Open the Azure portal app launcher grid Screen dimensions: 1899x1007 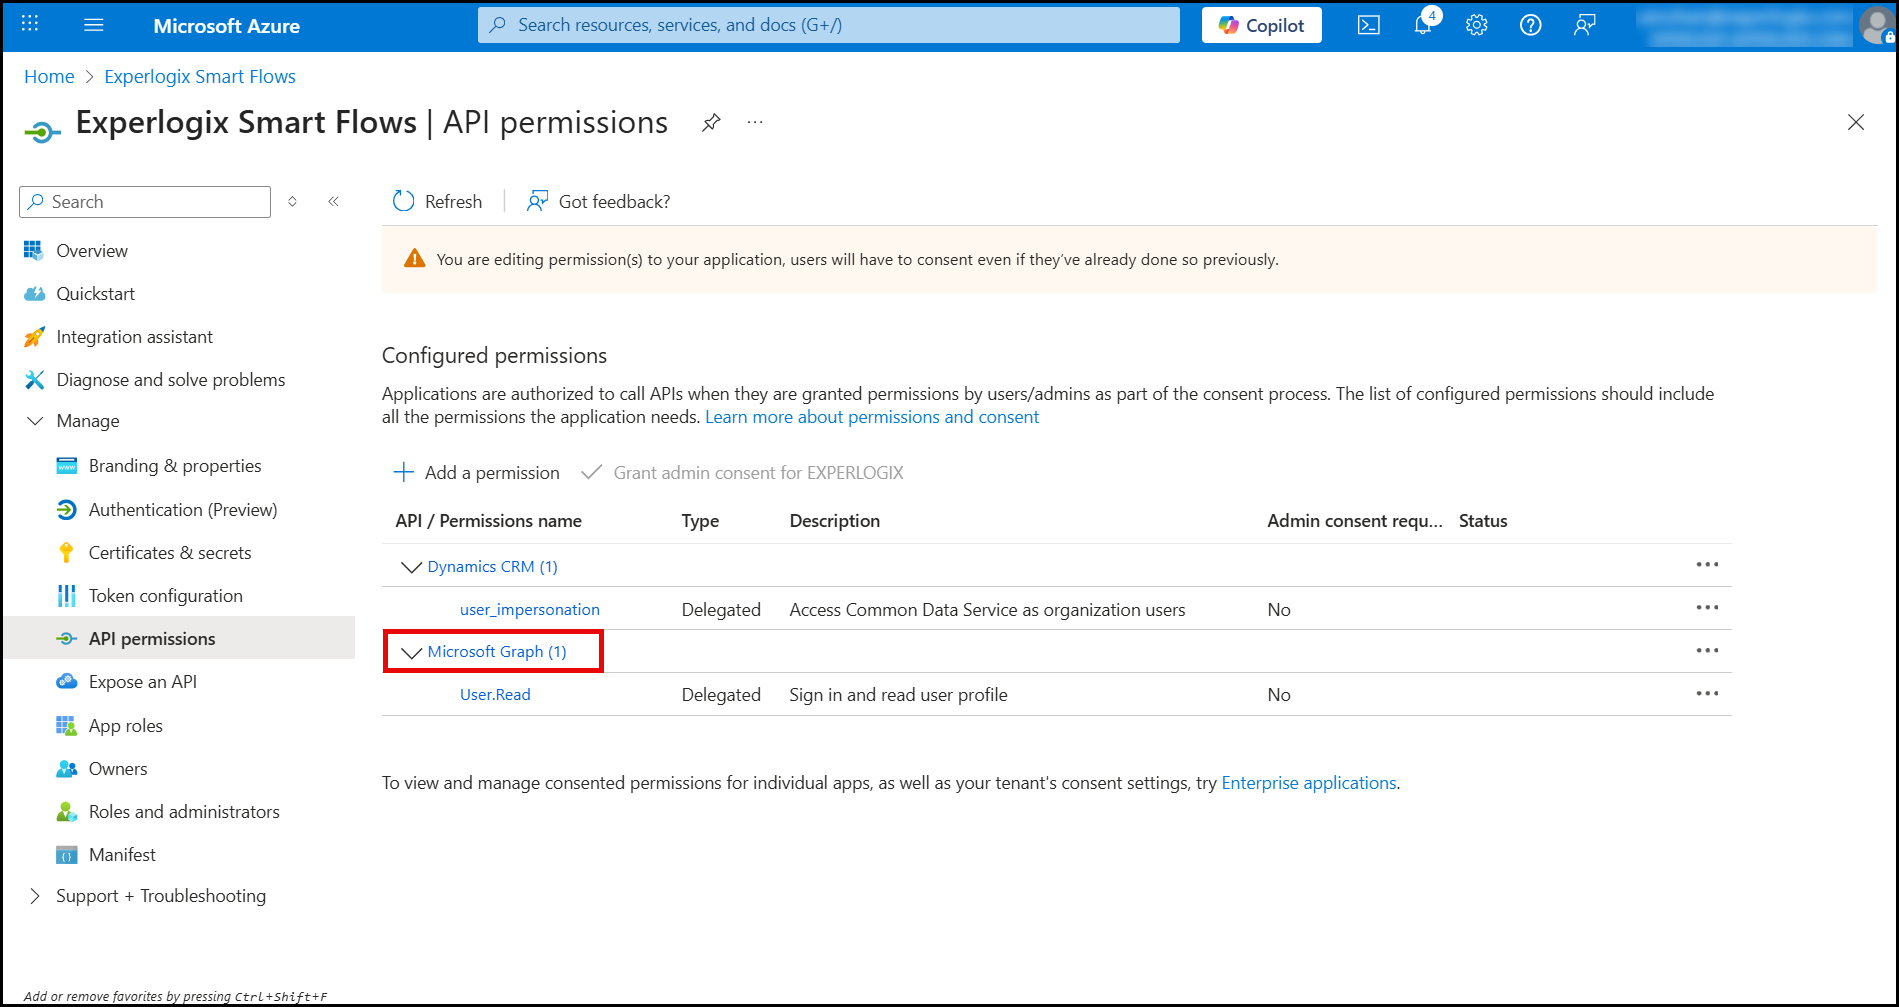tap(30, 24)
